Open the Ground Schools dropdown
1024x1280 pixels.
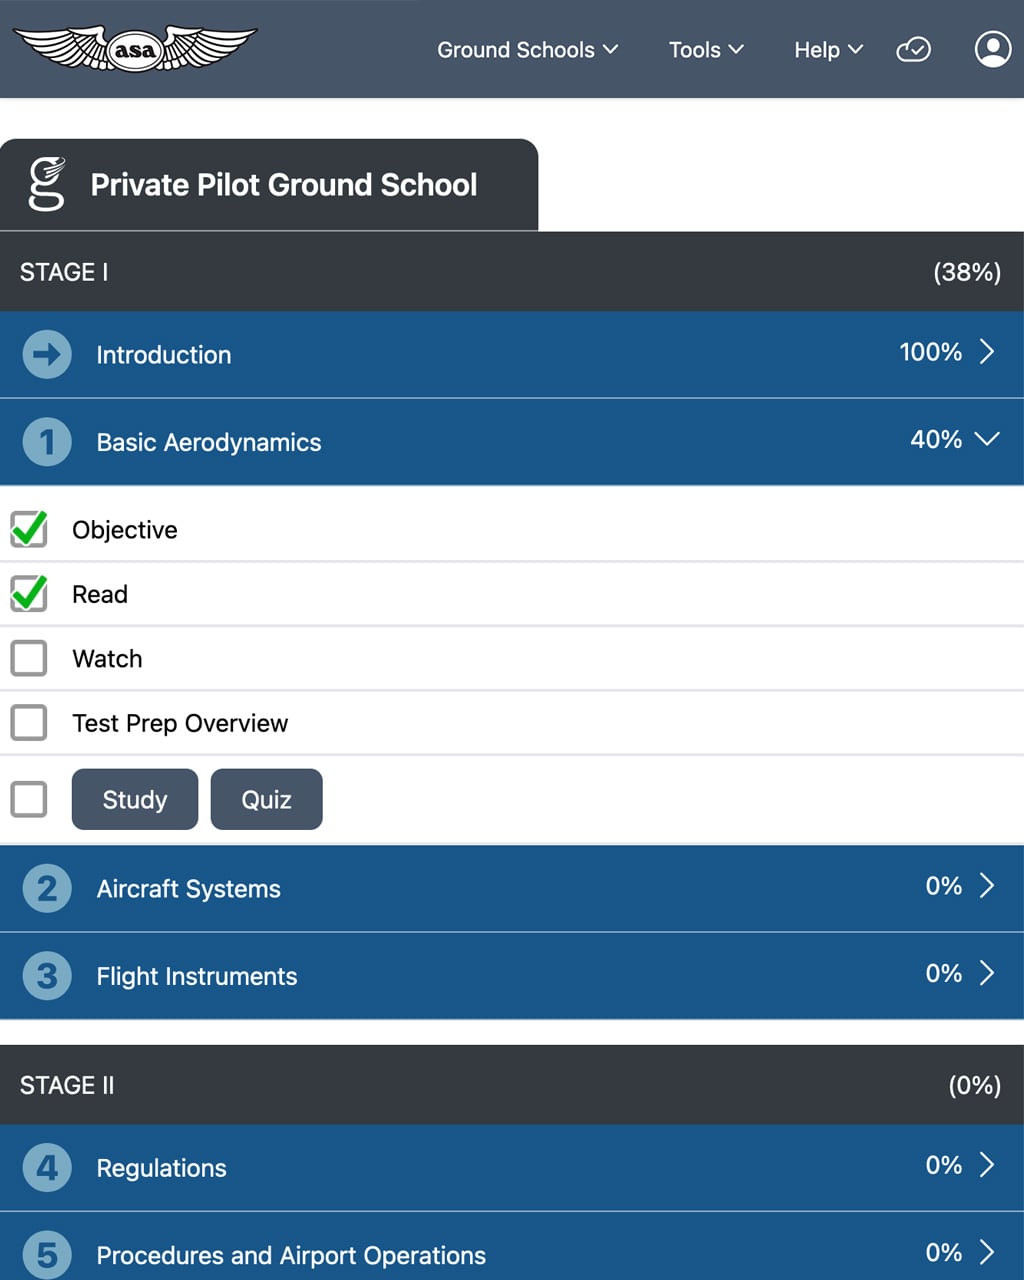(528, 49)
